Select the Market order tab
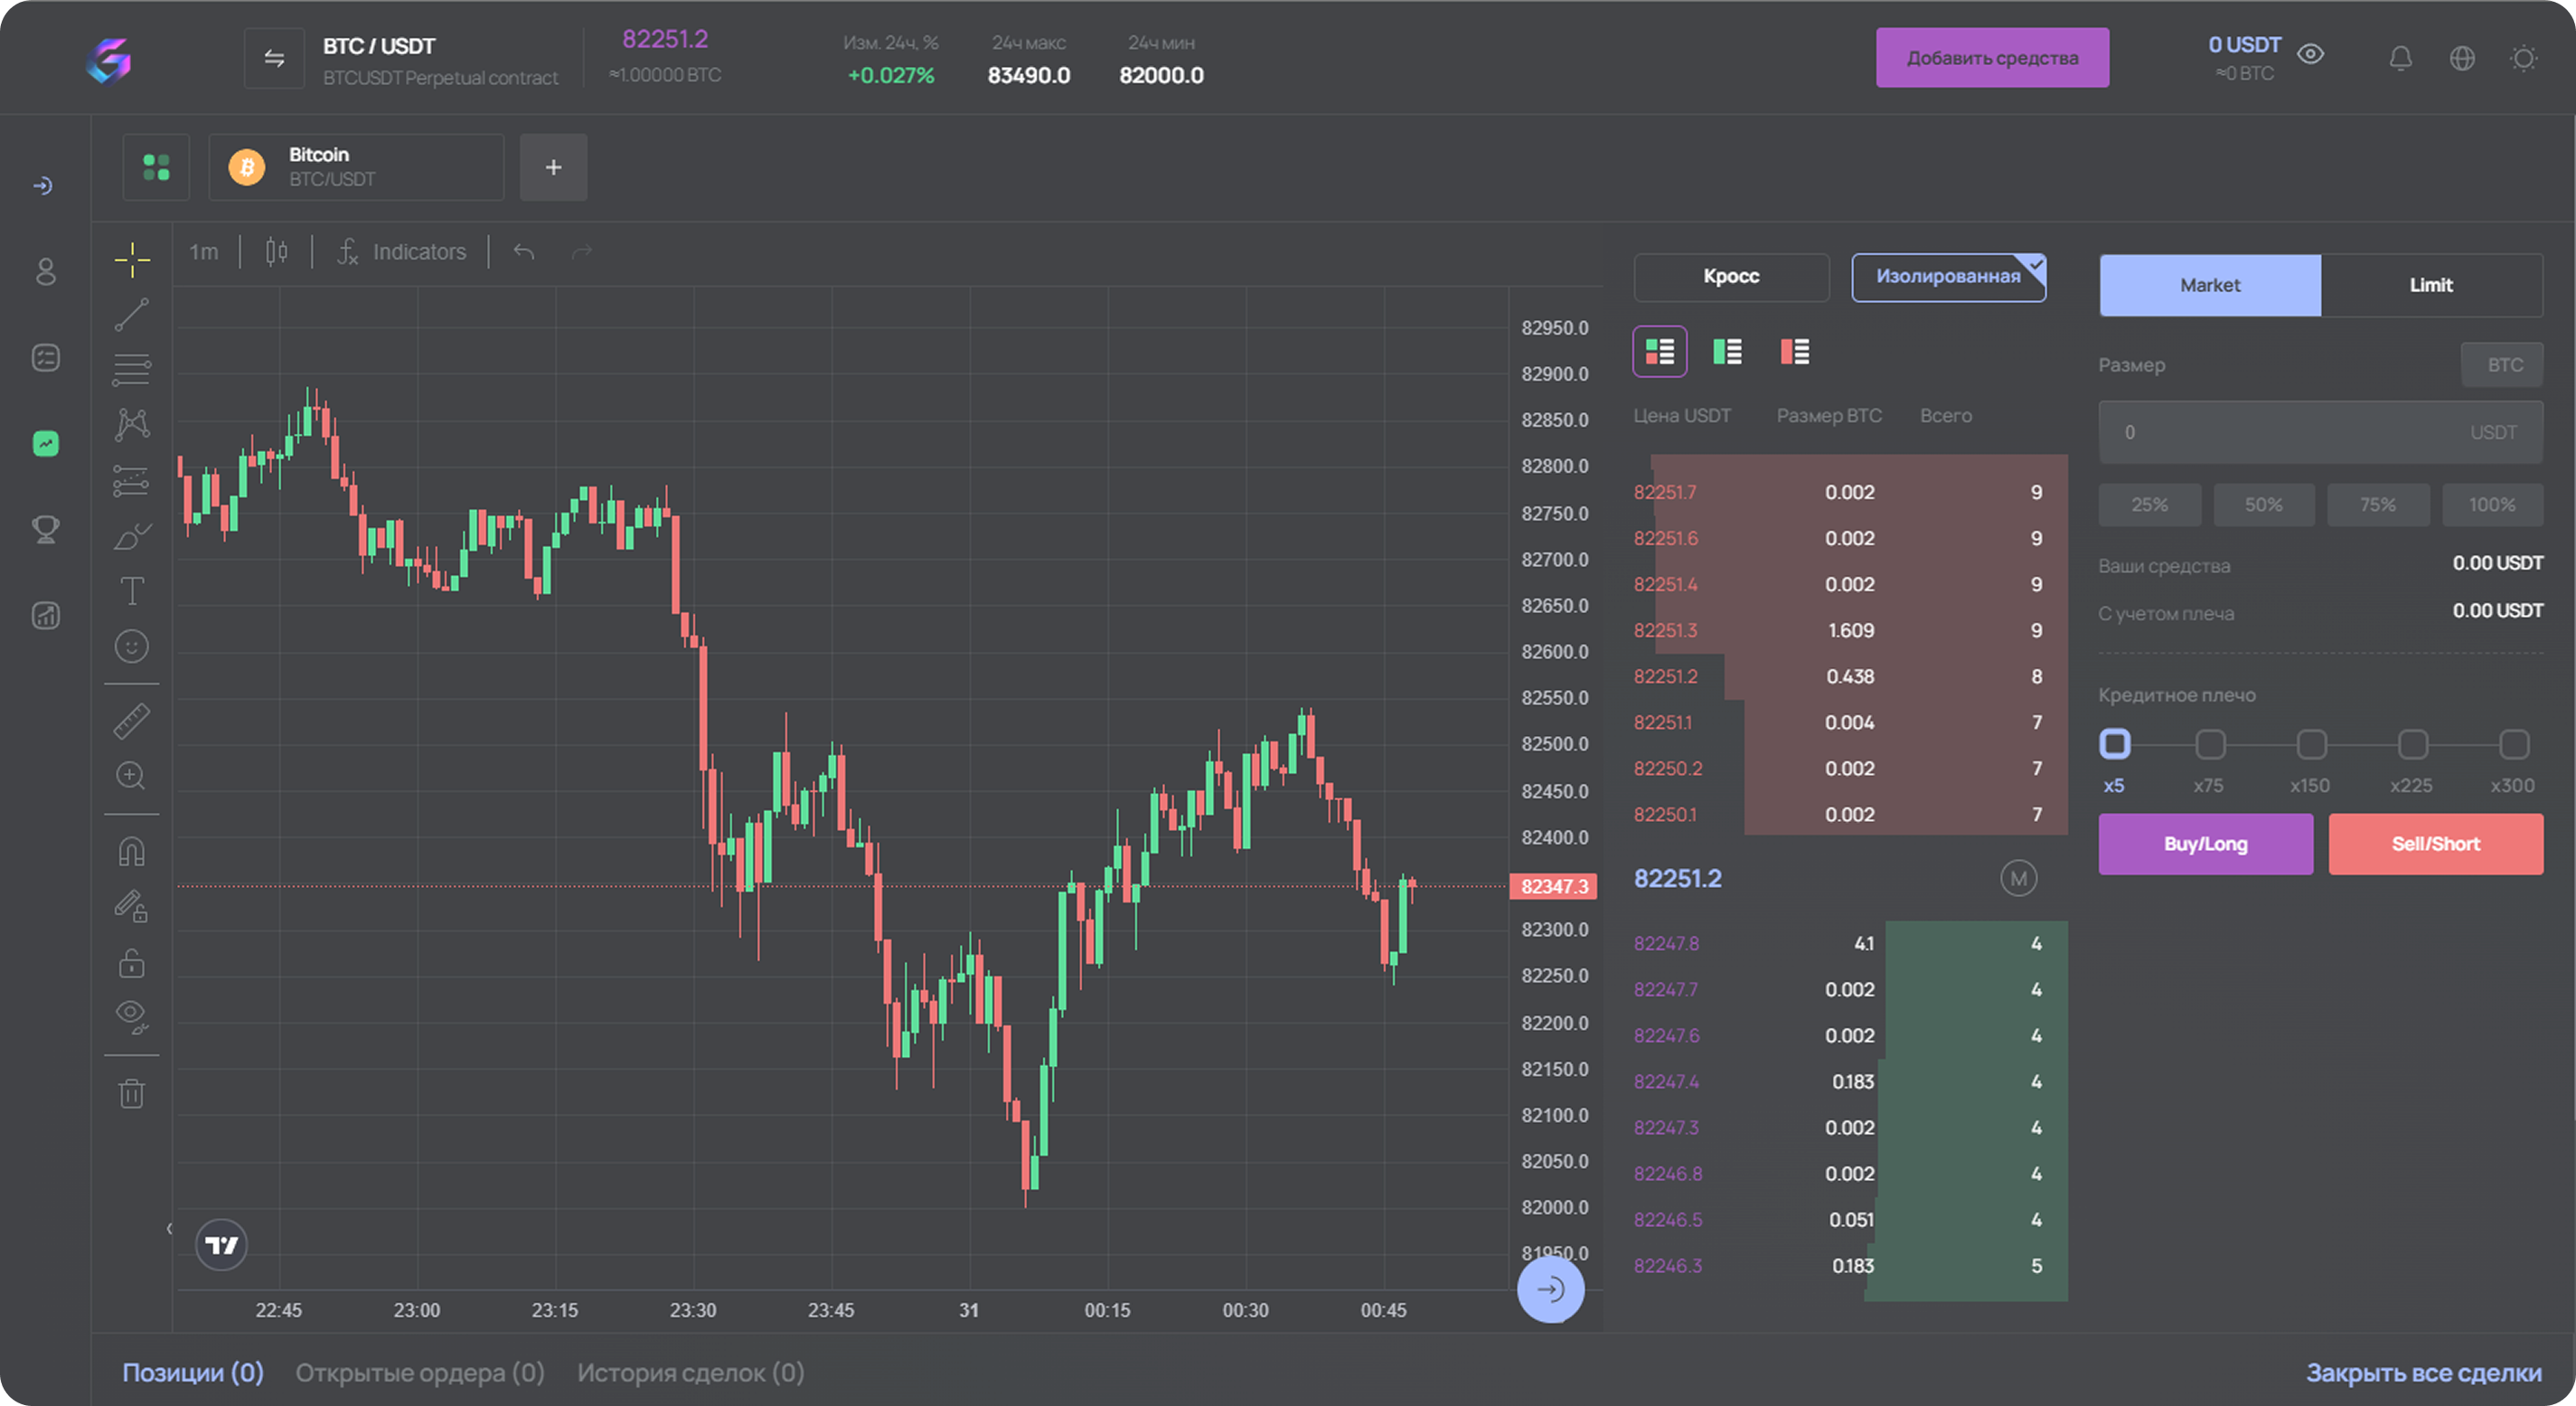This screenshot has height=1406, width=2576. point(2210,285)
